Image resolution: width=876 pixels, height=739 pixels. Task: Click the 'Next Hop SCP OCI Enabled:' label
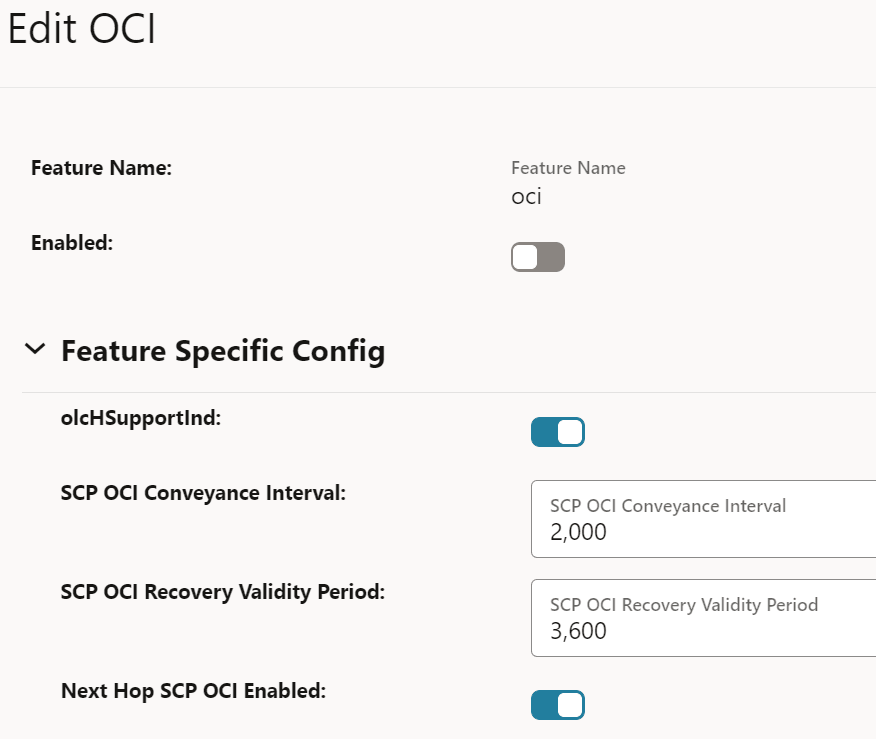click(193, 690)
